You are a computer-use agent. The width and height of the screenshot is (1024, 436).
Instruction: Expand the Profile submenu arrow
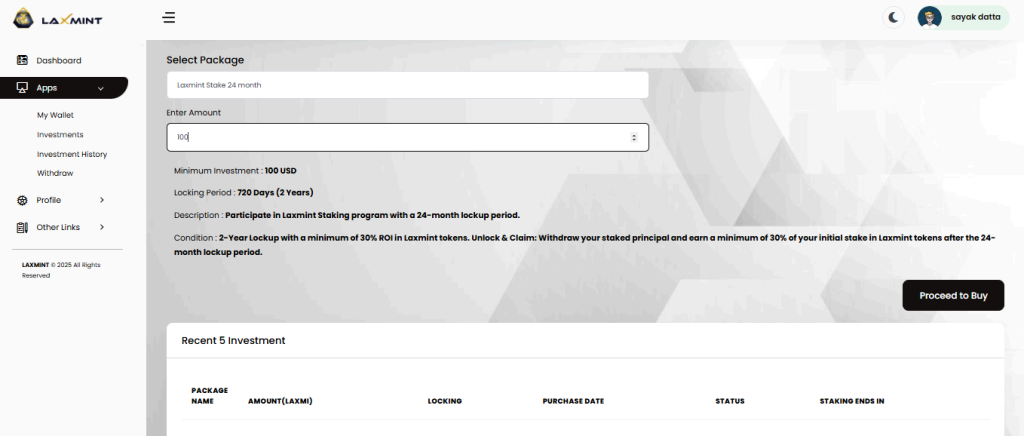pyautogui.click(x=102, y=200)
